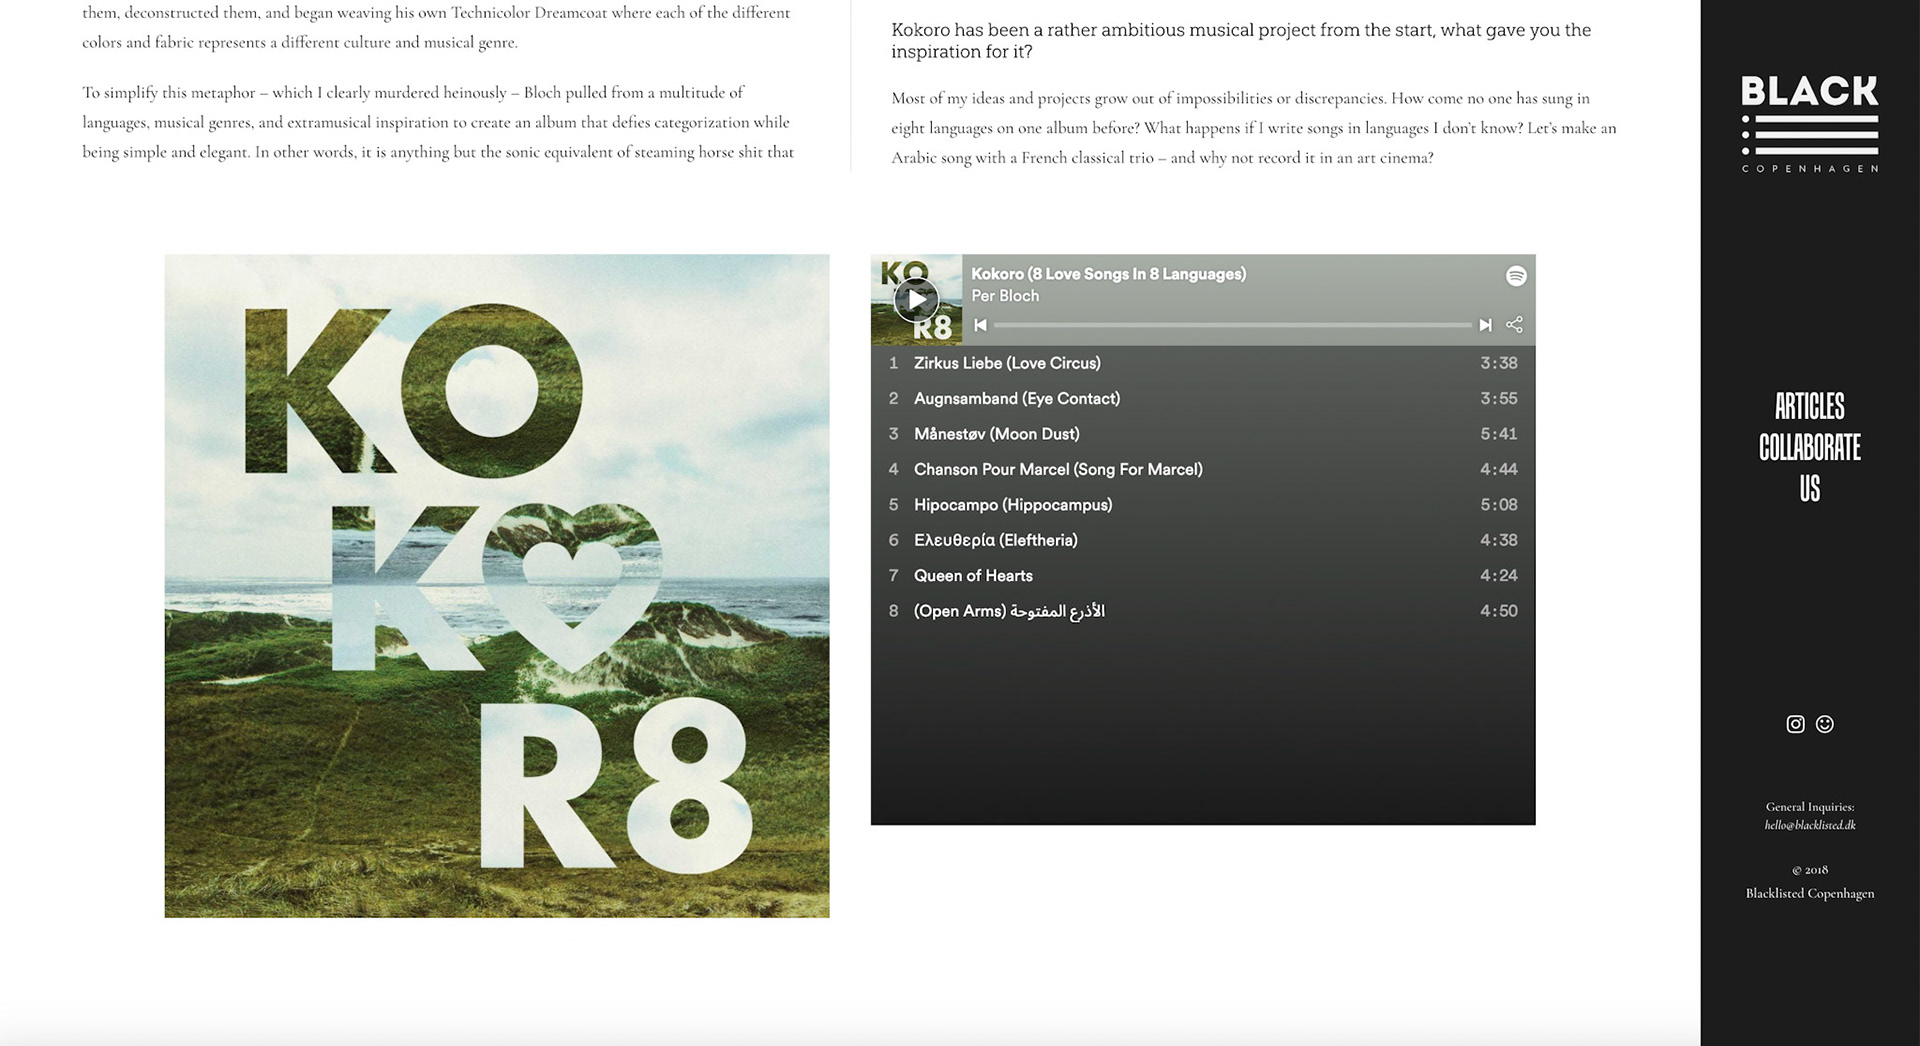1920x1046 pixels.
Task: Select track Månestøv (Moon Dust)
Action: tap(1203, 434)
